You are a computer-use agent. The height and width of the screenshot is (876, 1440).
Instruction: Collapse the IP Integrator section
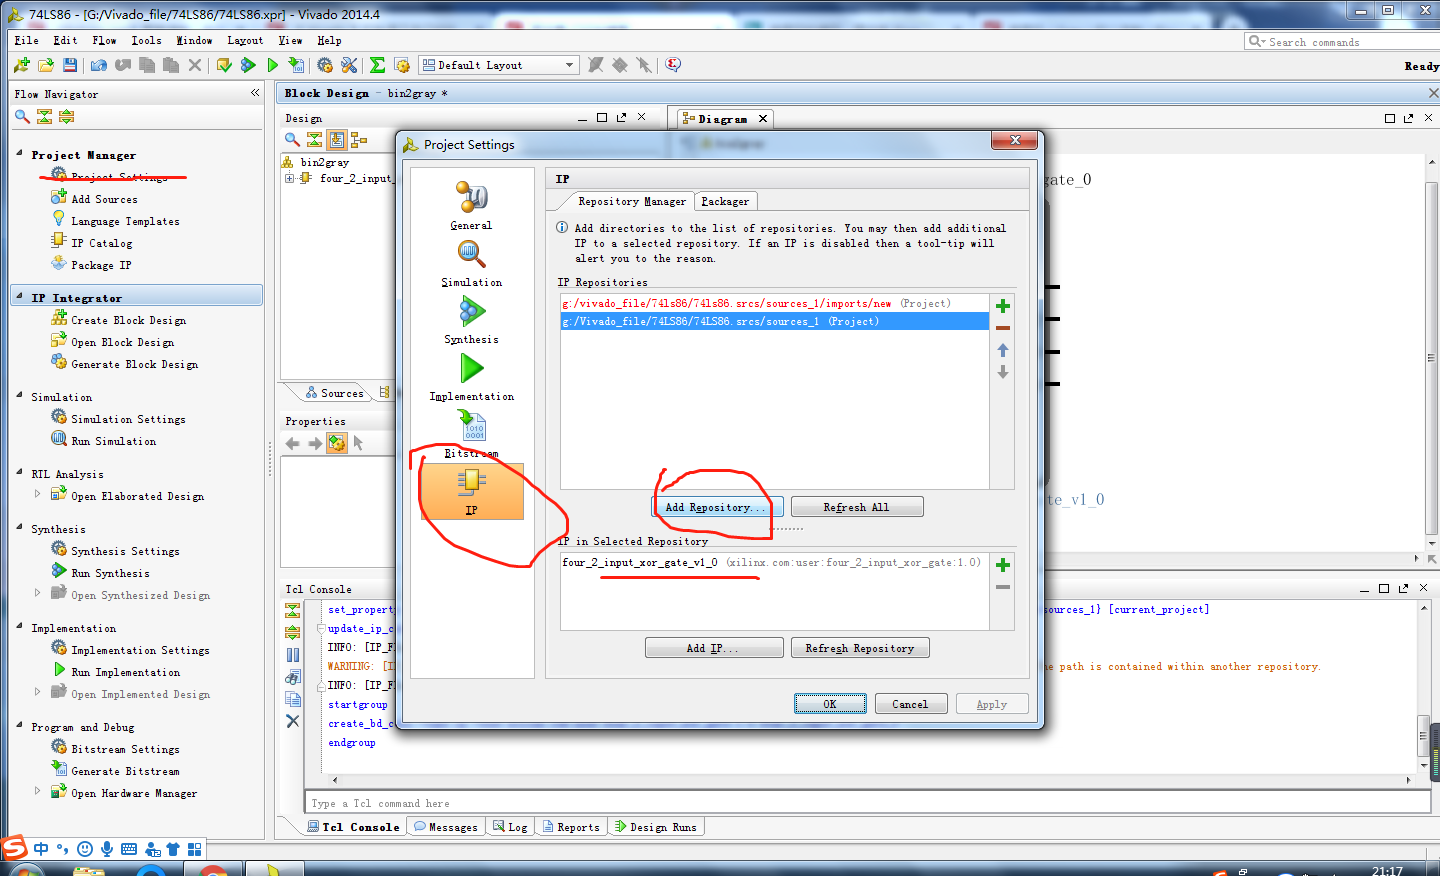click(x=20, y=297)
